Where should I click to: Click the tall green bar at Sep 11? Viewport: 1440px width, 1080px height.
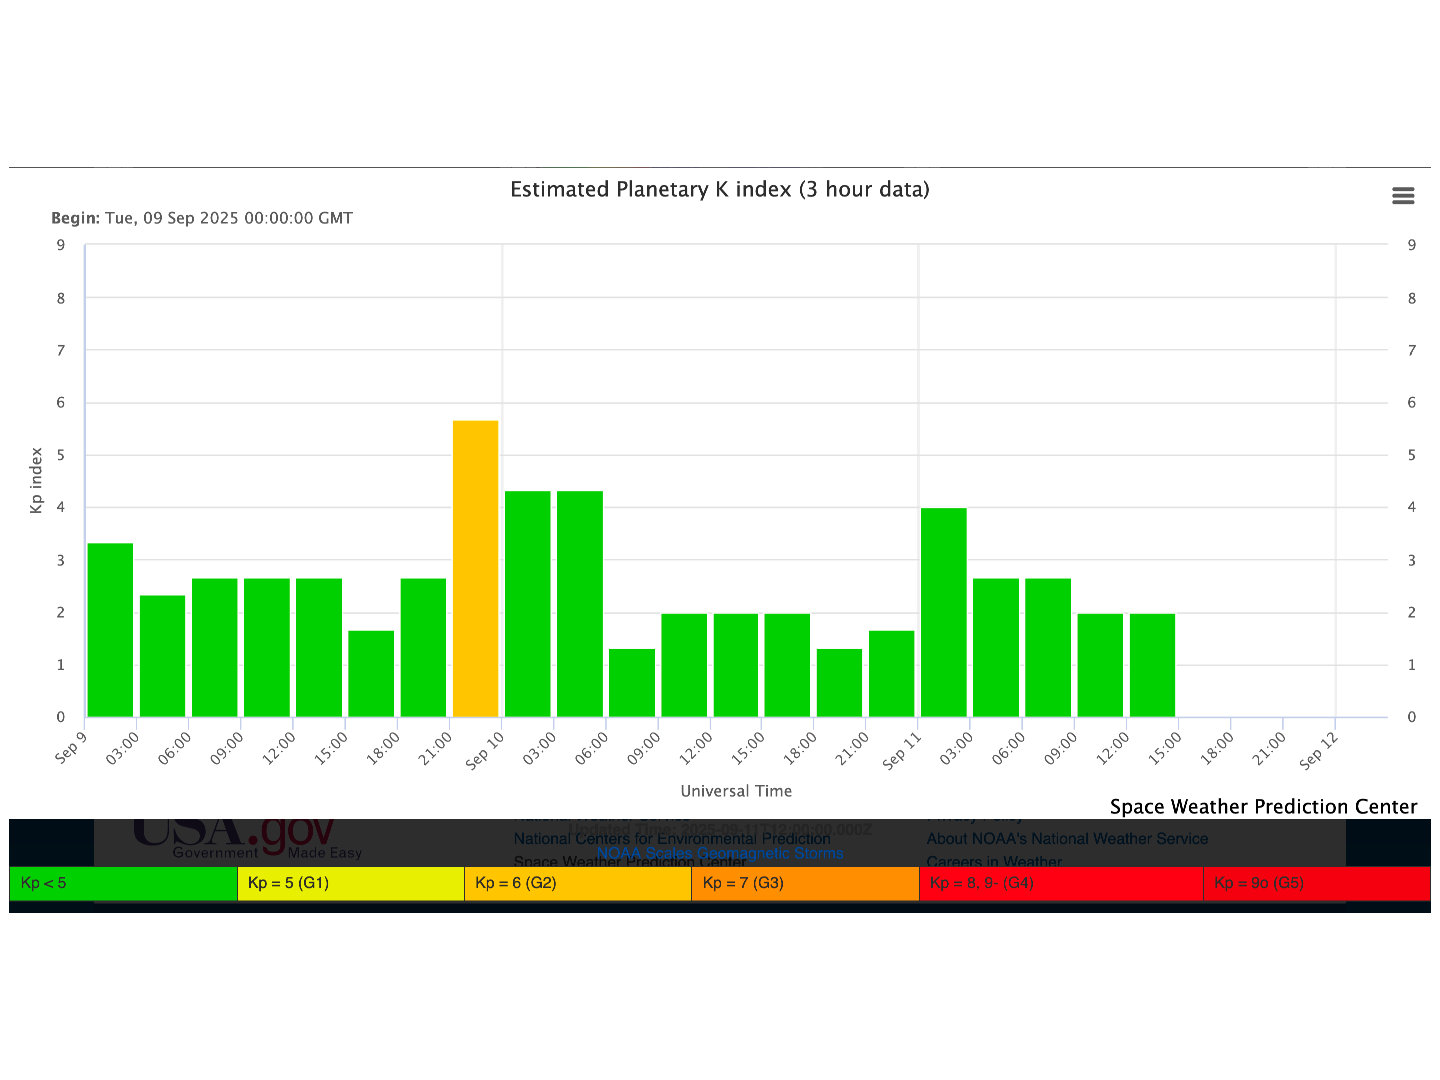pyautogui.click(x=943, y=612)
